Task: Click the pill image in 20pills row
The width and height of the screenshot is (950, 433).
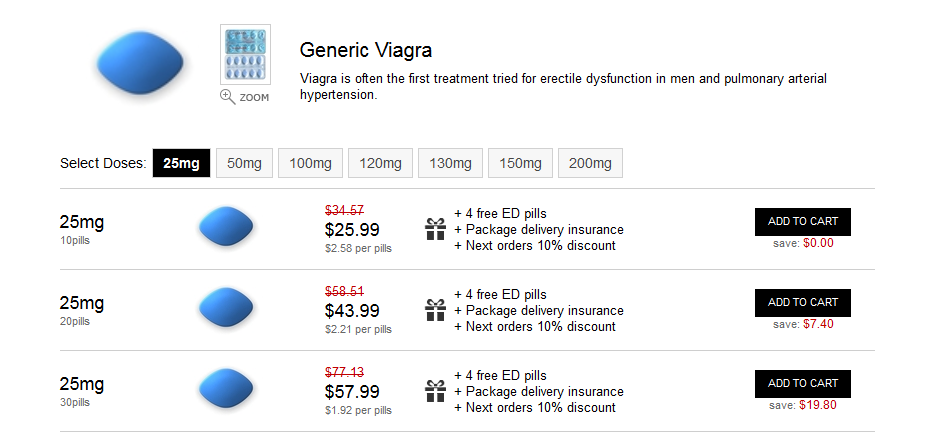Action: [x=226, y=308]
